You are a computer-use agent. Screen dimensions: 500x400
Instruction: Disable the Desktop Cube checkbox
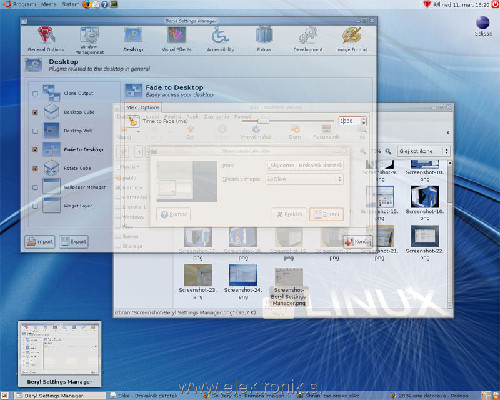coord(35,112)
